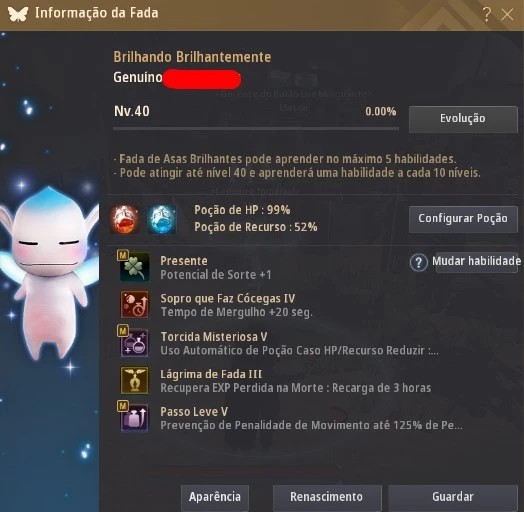The height and width of the screenshot is (512, 524).
Task: Open the Aparência option
Action: point(215,497)
